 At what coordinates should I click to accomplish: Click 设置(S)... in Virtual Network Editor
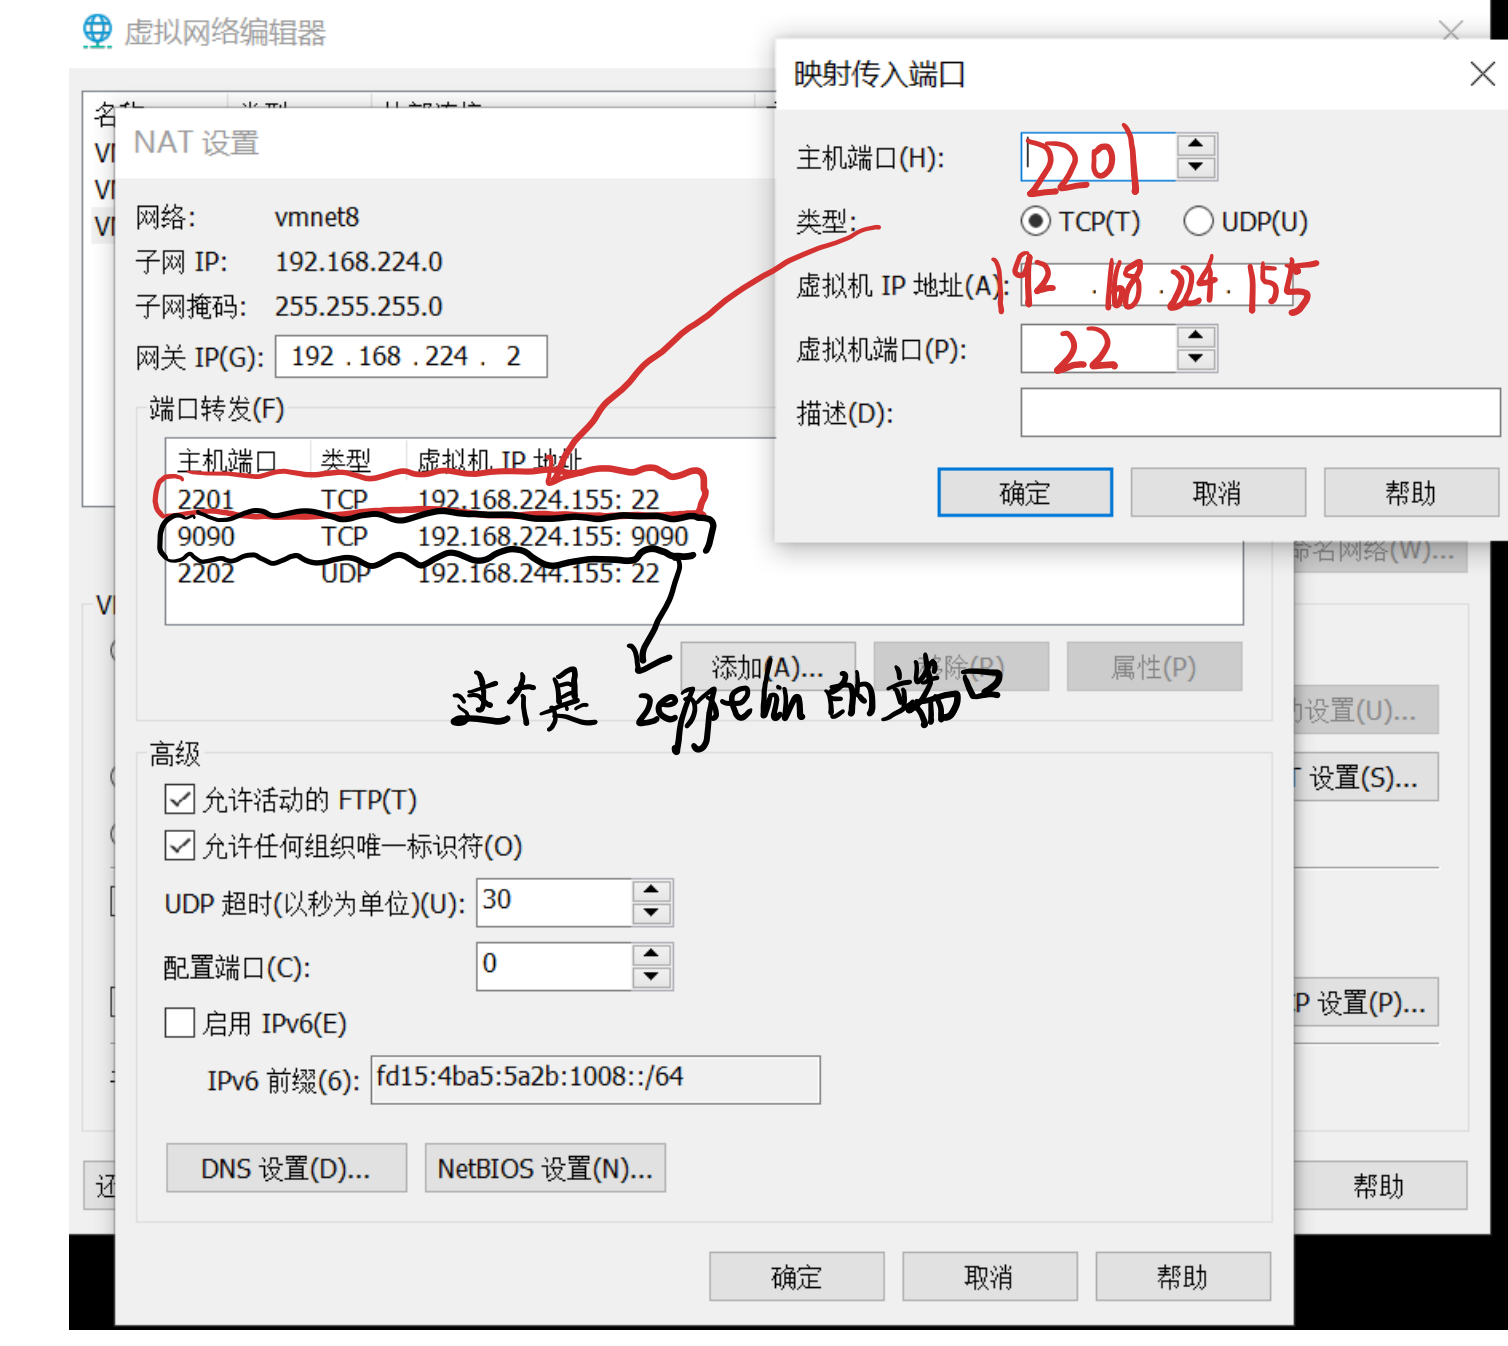[1366, 777]
